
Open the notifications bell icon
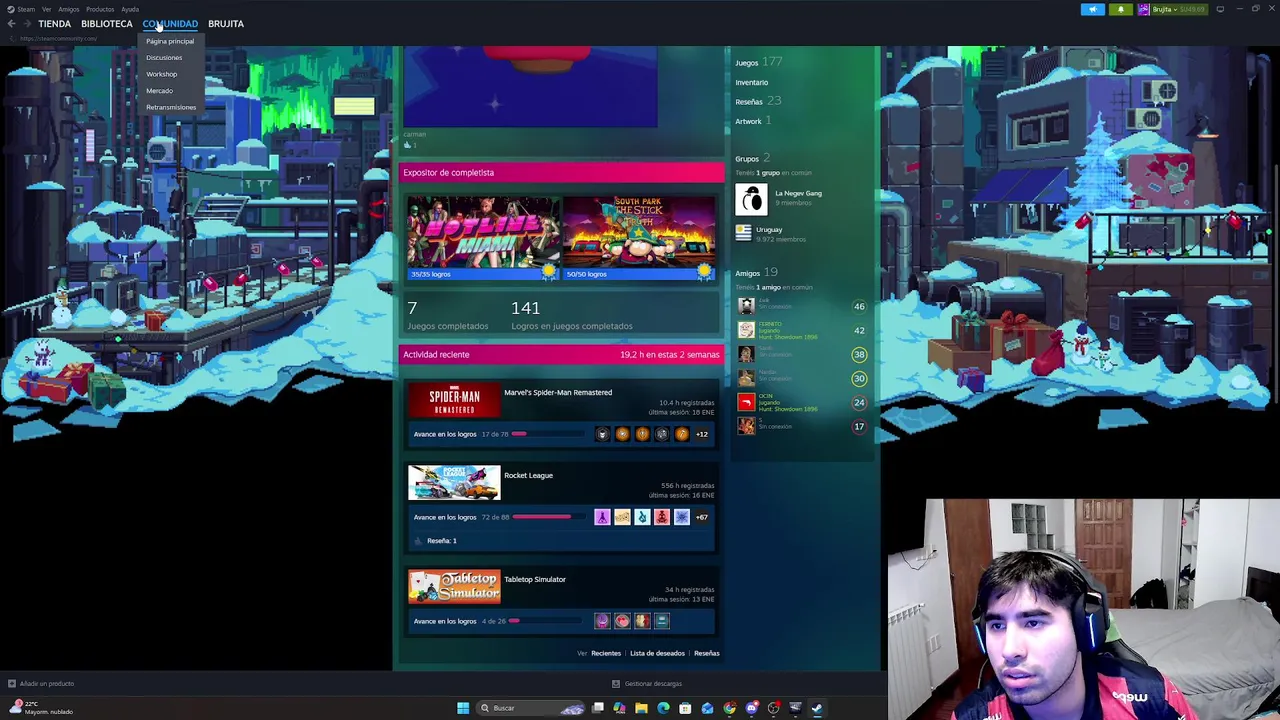[x=1120, y=9]
